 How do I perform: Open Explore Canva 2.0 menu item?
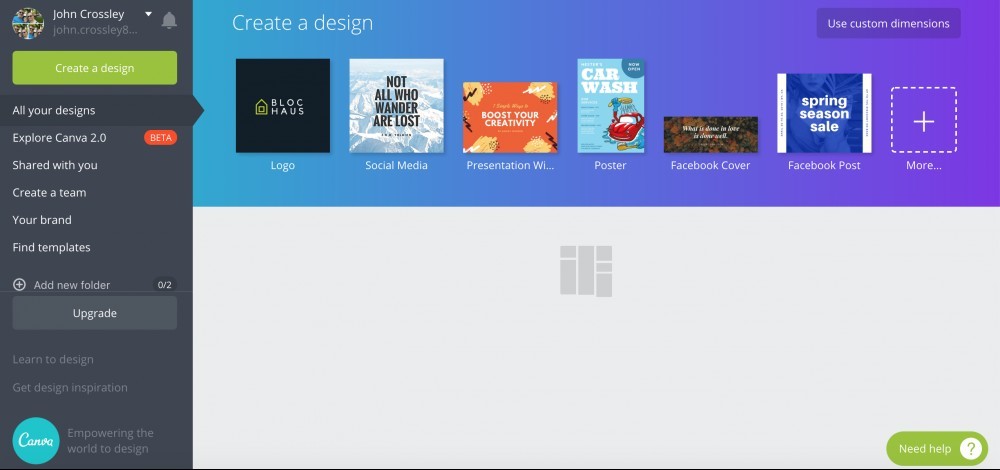pos(59,138)
